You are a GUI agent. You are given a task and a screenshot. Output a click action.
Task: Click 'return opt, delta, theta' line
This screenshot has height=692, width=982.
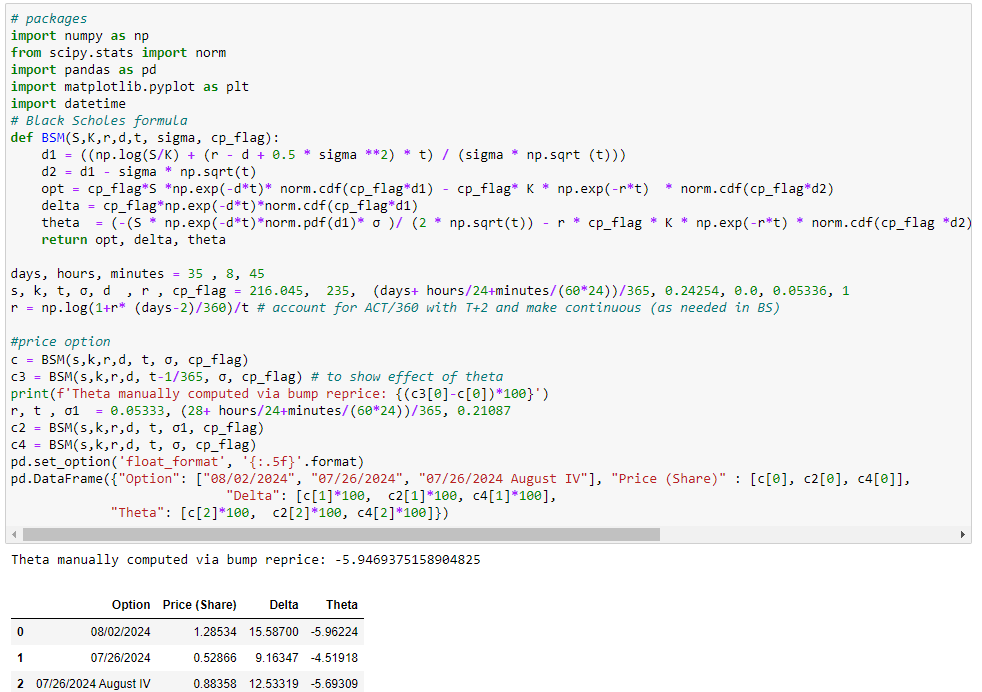(x=133, y=239)
